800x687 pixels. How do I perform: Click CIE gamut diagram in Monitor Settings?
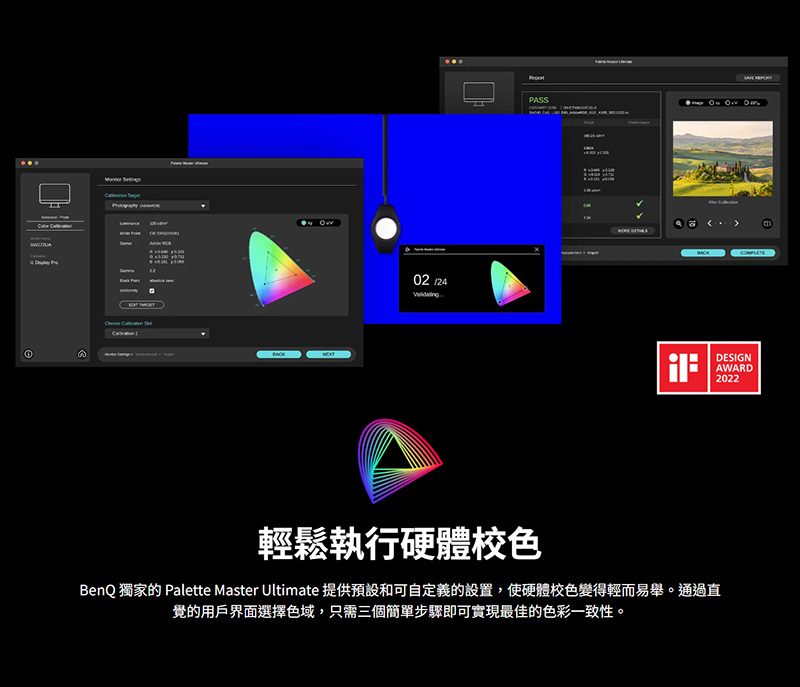click(x=280, y=268)
